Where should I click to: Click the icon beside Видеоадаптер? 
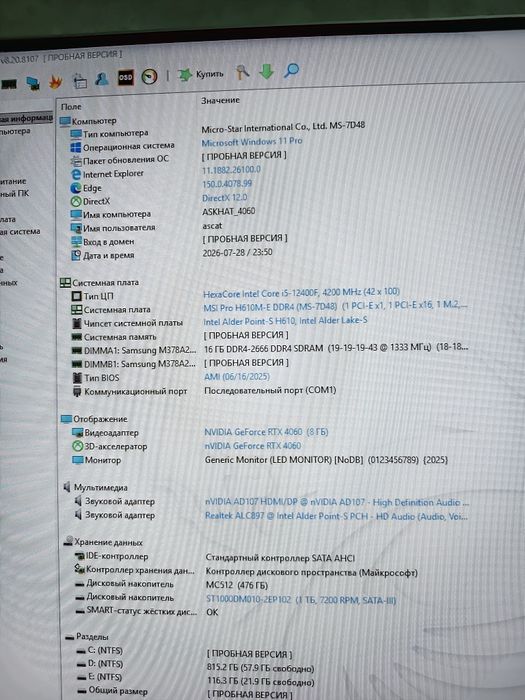78,433
